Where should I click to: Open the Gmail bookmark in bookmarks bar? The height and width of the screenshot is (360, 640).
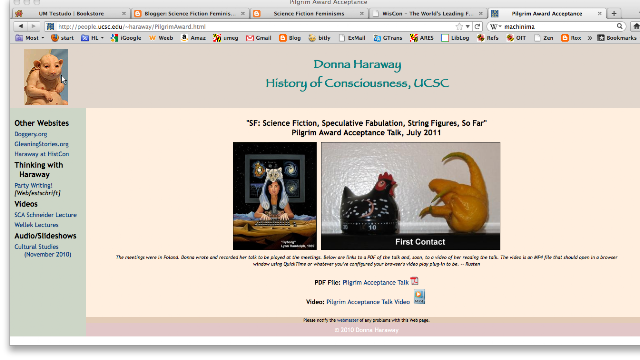point(258,38)
